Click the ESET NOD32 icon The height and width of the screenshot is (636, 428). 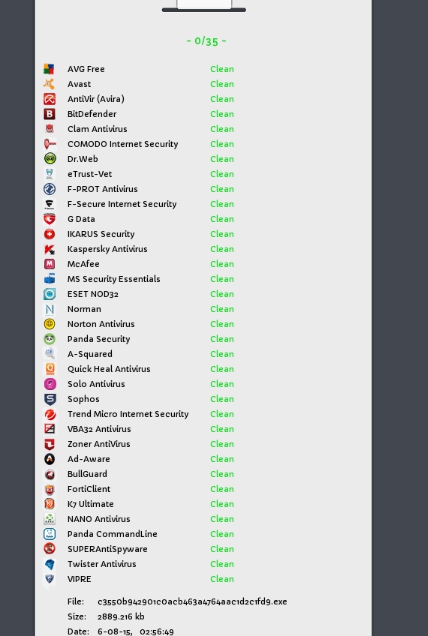[x=49, y=294]
